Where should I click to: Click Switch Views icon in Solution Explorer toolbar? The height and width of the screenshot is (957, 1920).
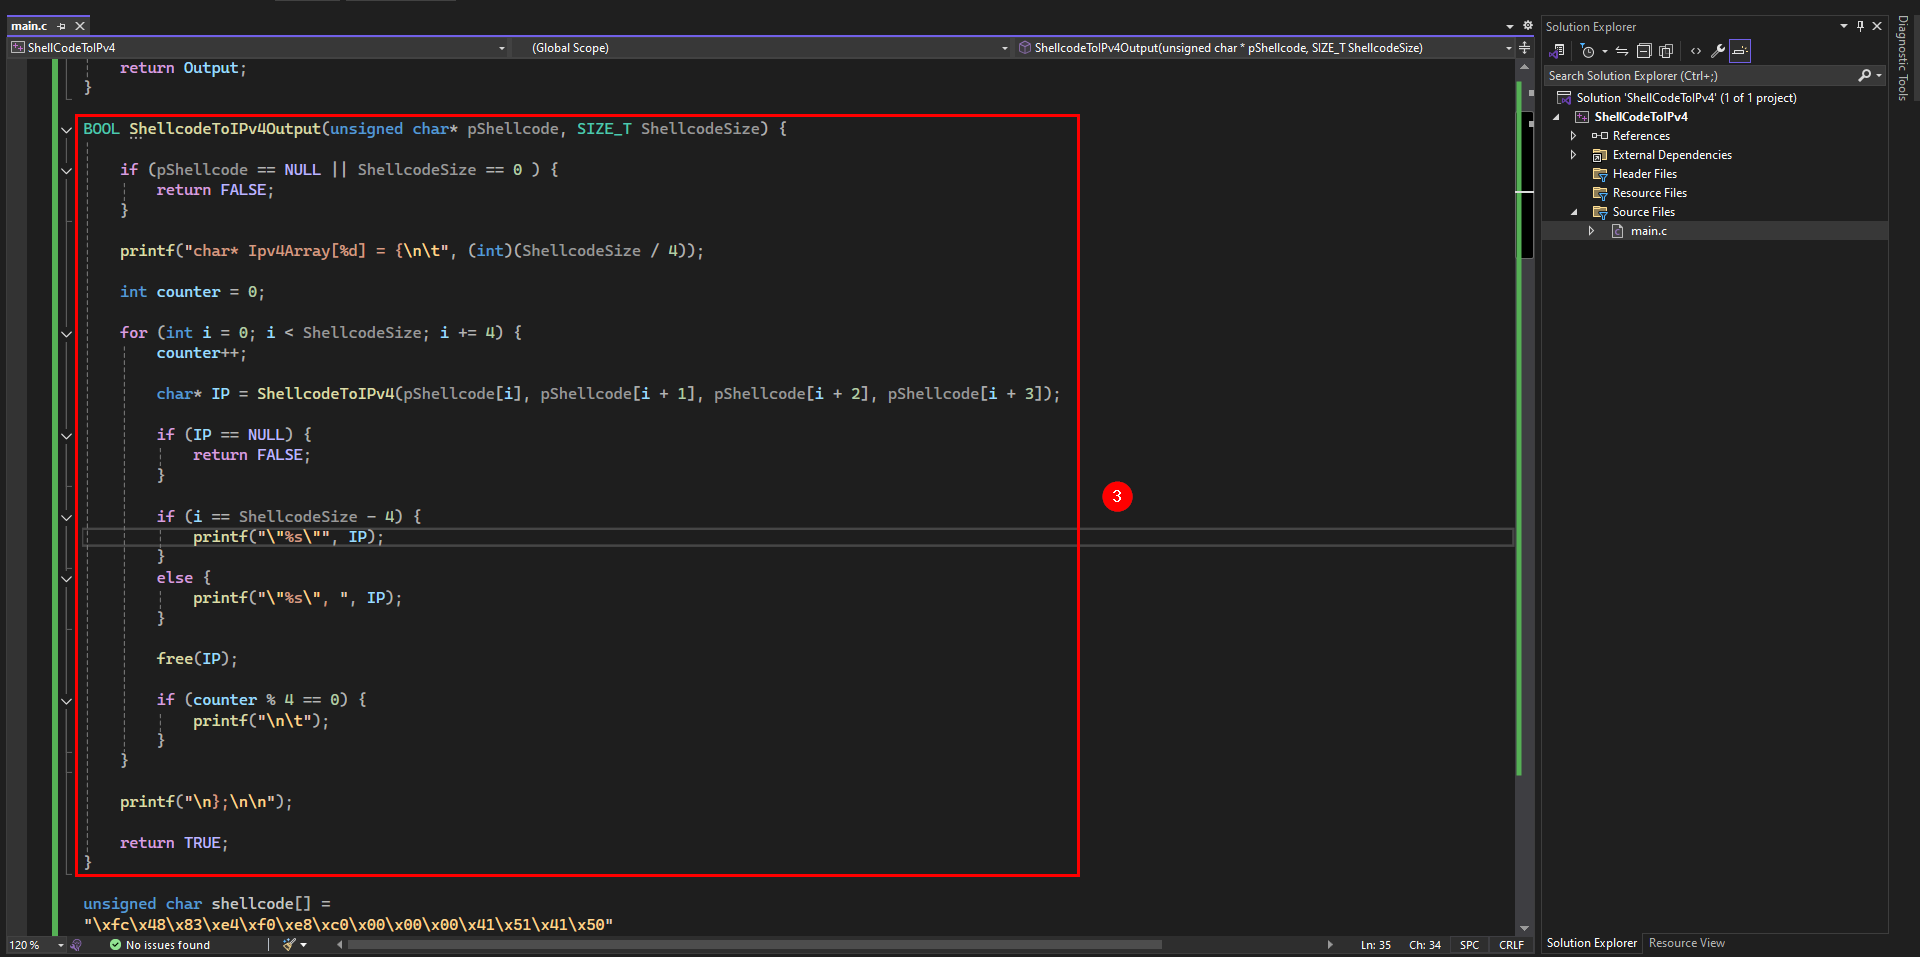coord(1558,51)
